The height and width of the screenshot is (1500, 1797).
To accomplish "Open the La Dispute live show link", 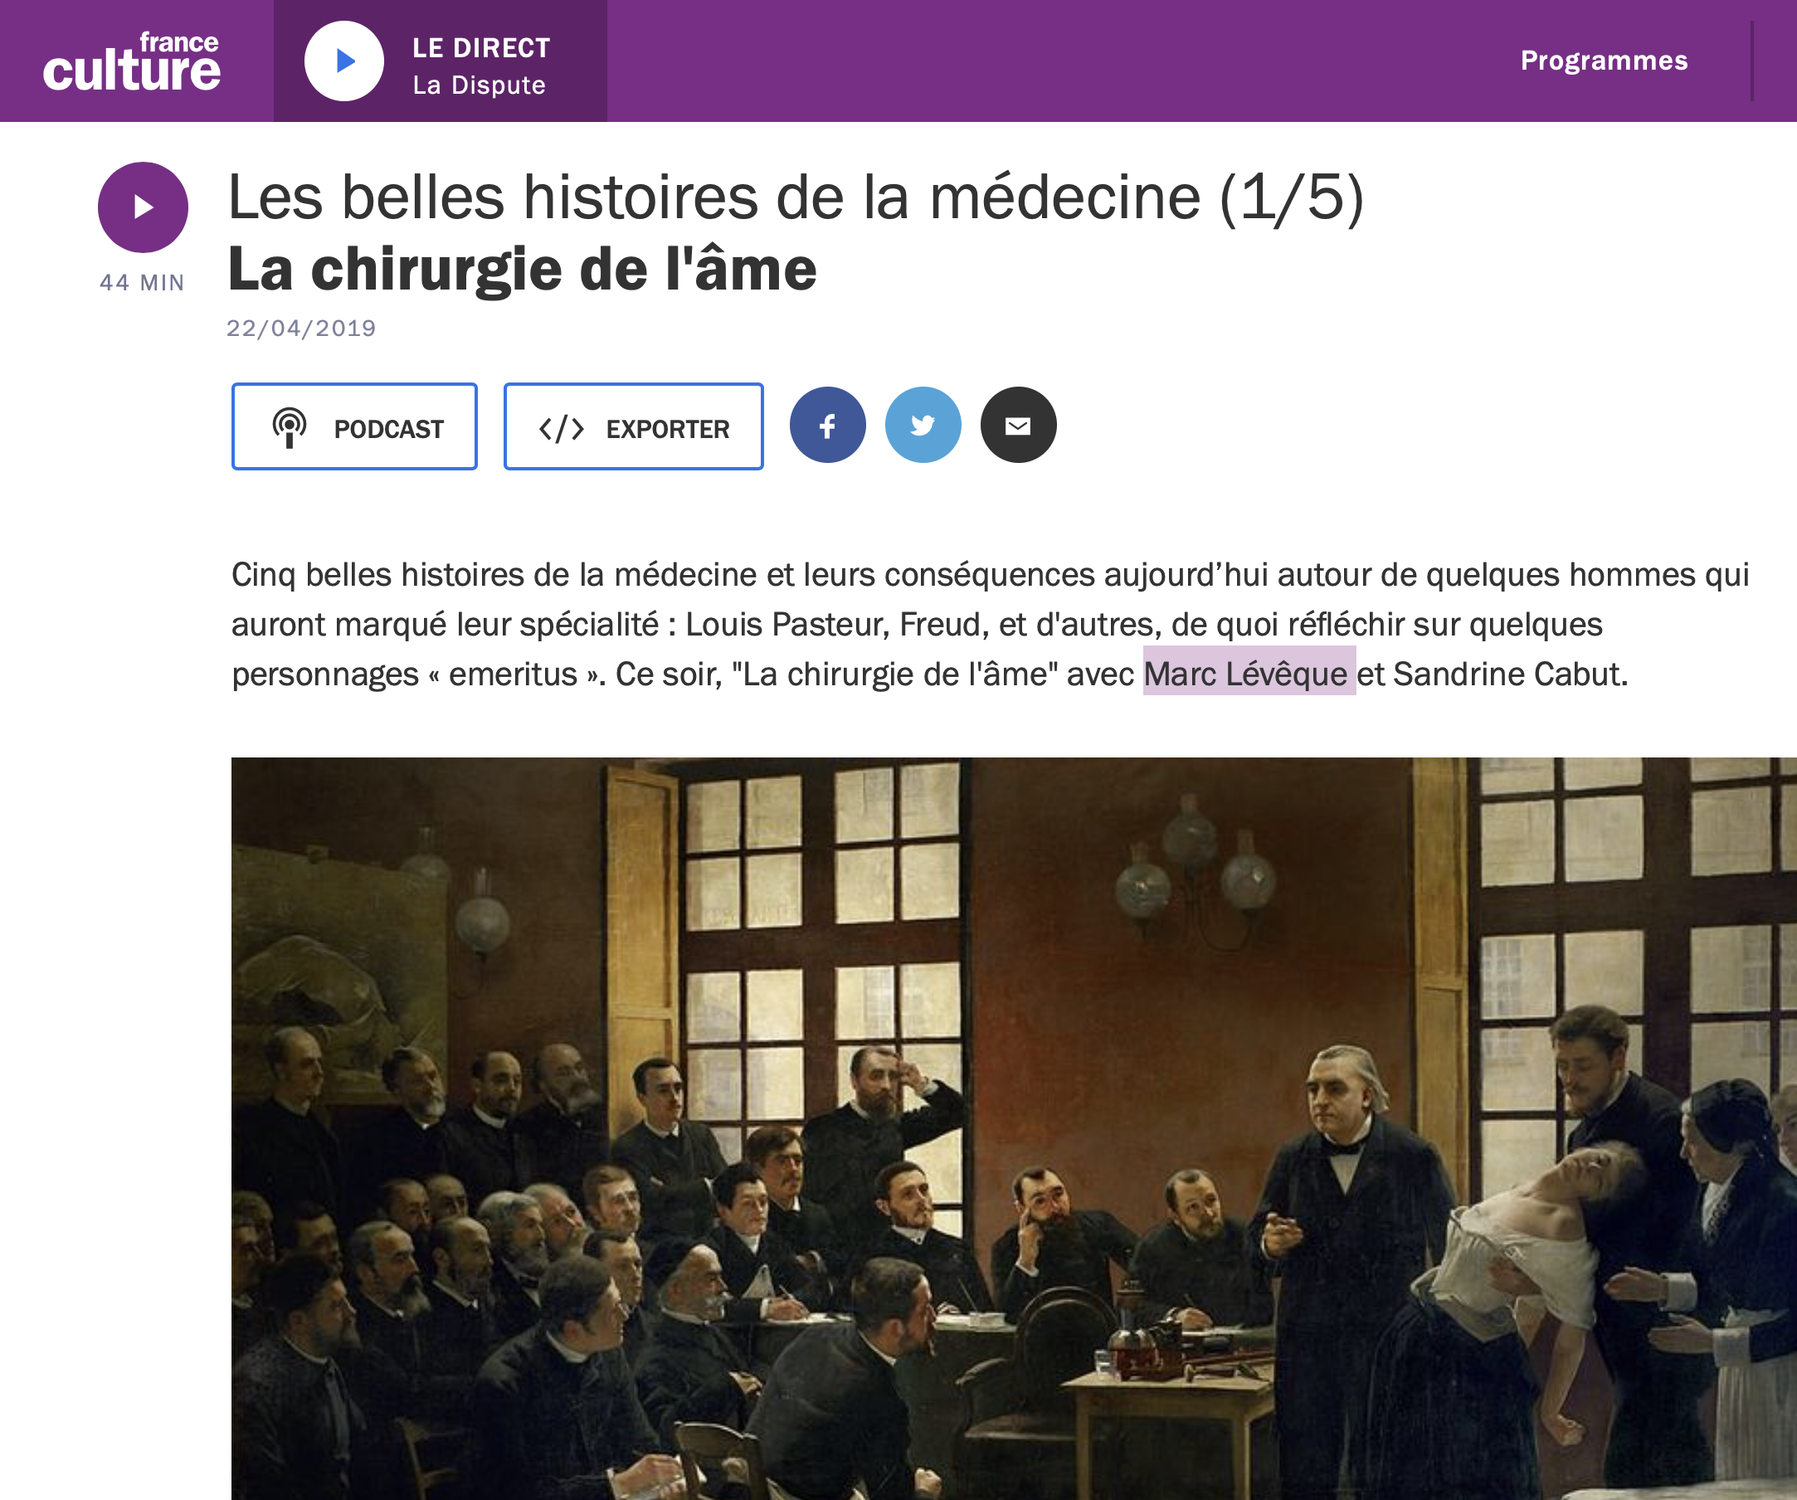I will click(479, 85).
